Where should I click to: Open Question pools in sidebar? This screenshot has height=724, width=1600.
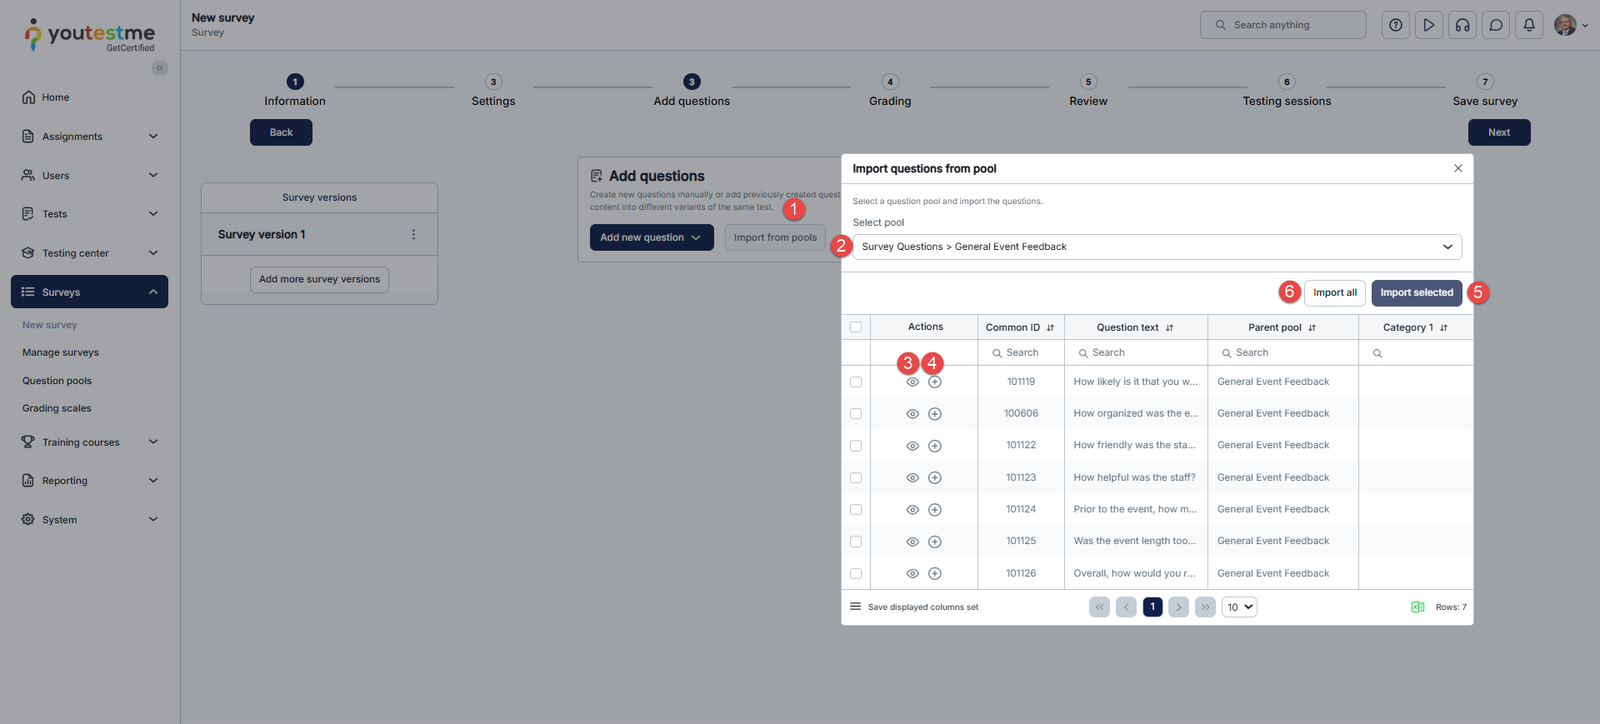click(x=57, y=381)
